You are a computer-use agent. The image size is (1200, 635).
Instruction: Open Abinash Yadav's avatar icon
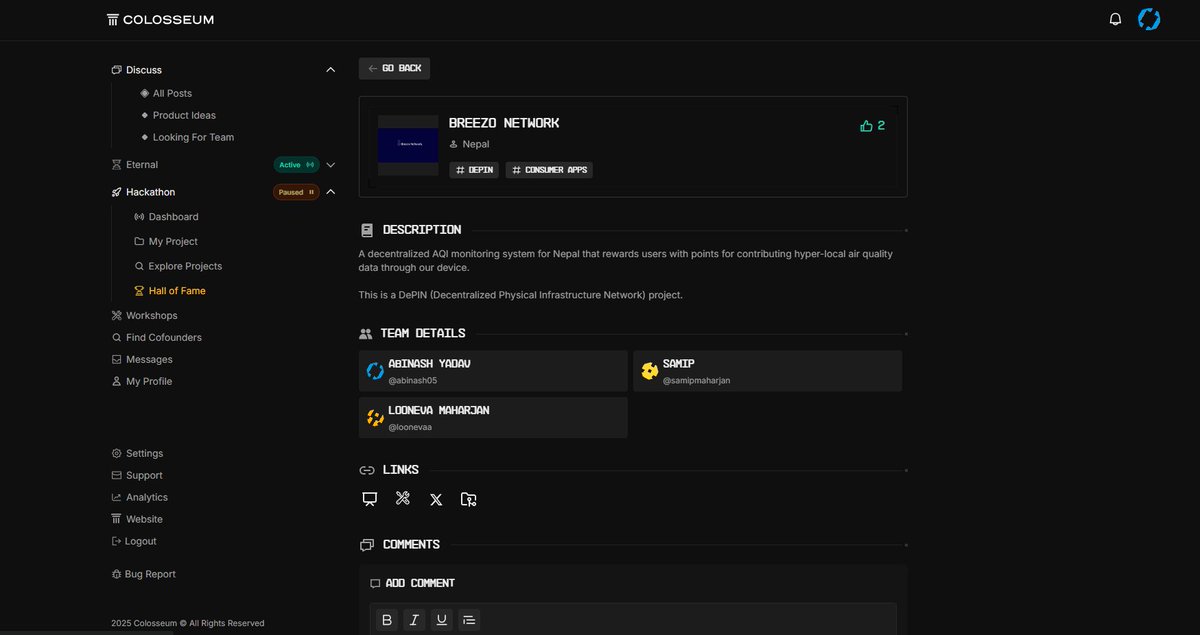click(x=375, y=371)
